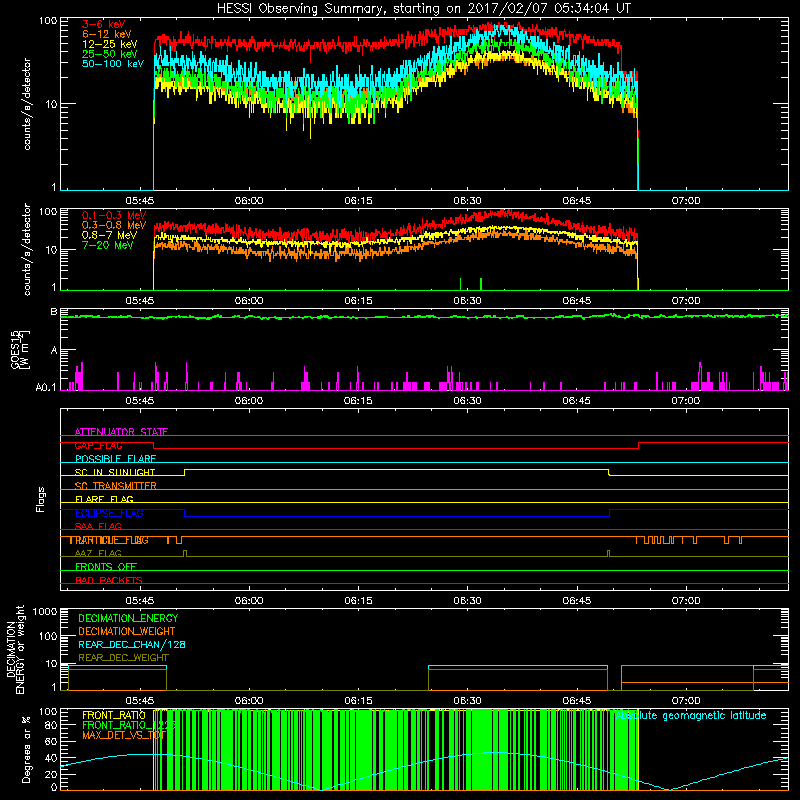
Task: Click the 0.3-0.8 MeV legend label
Action: 114,225
